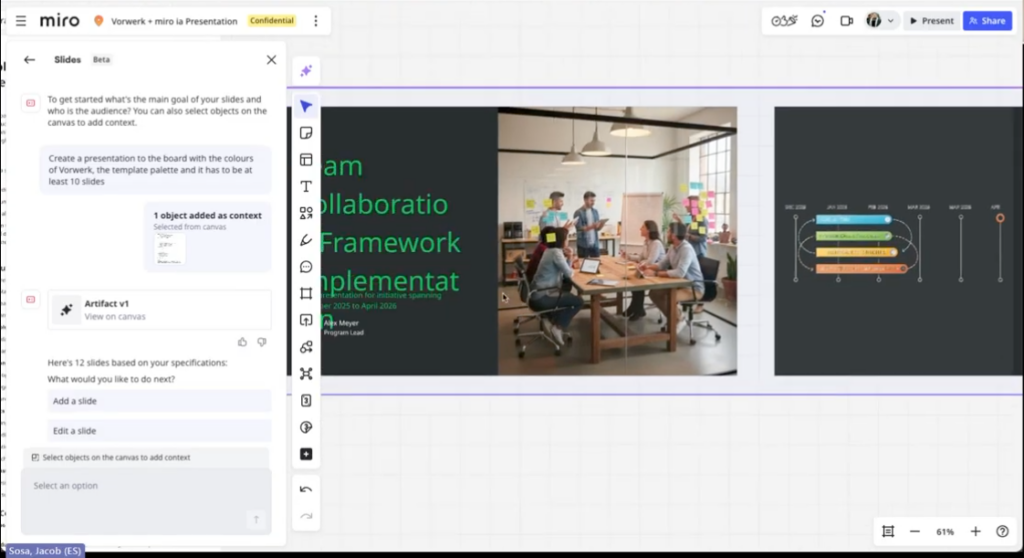Start a video call with camera icon
1024x558 pixels.
pos(846,21)
